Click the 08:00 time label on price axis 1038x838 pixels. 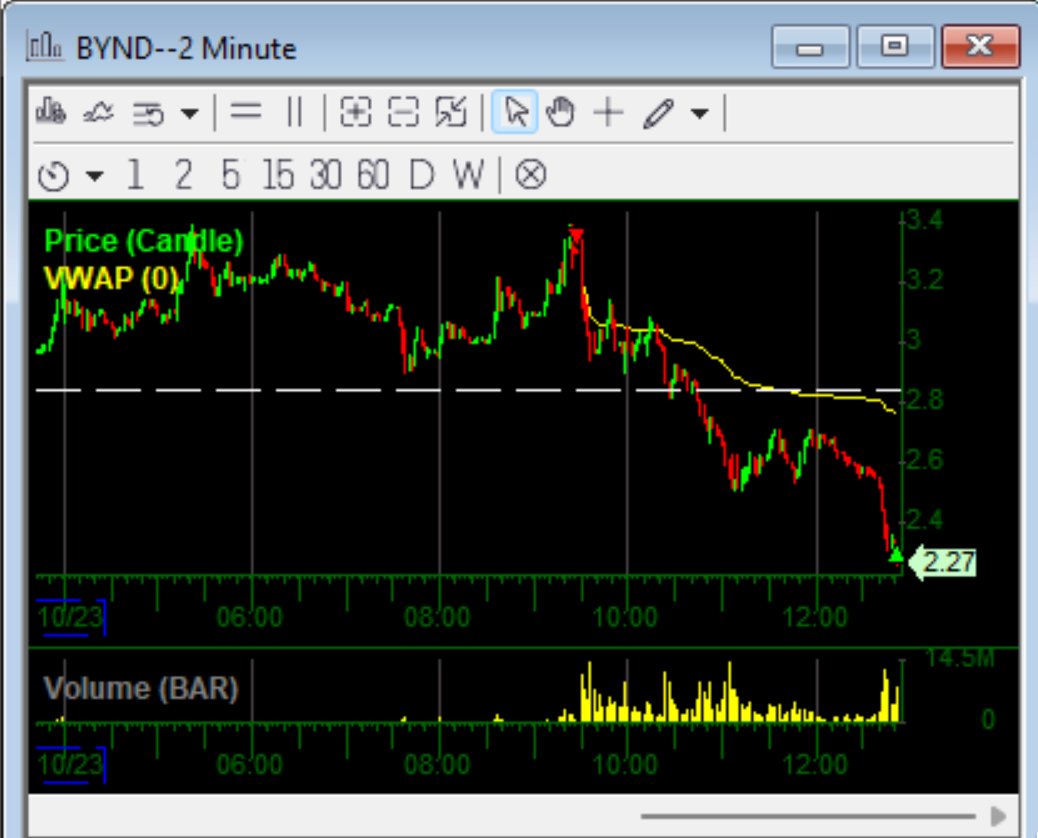(437, 618)
